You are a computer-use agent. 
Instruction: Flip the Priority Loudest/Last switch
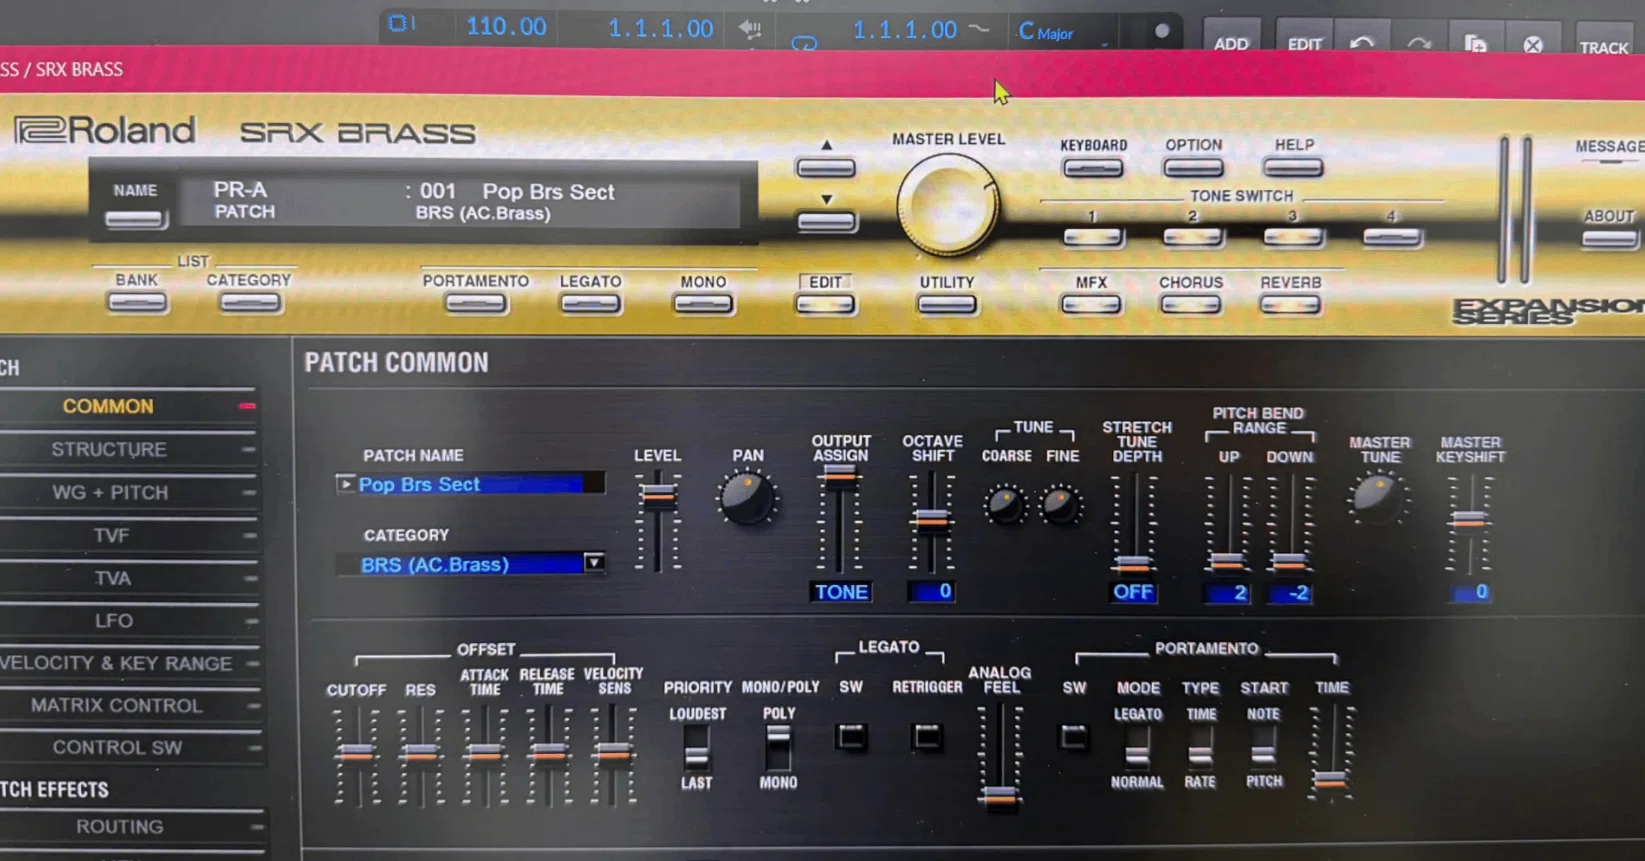697,748
